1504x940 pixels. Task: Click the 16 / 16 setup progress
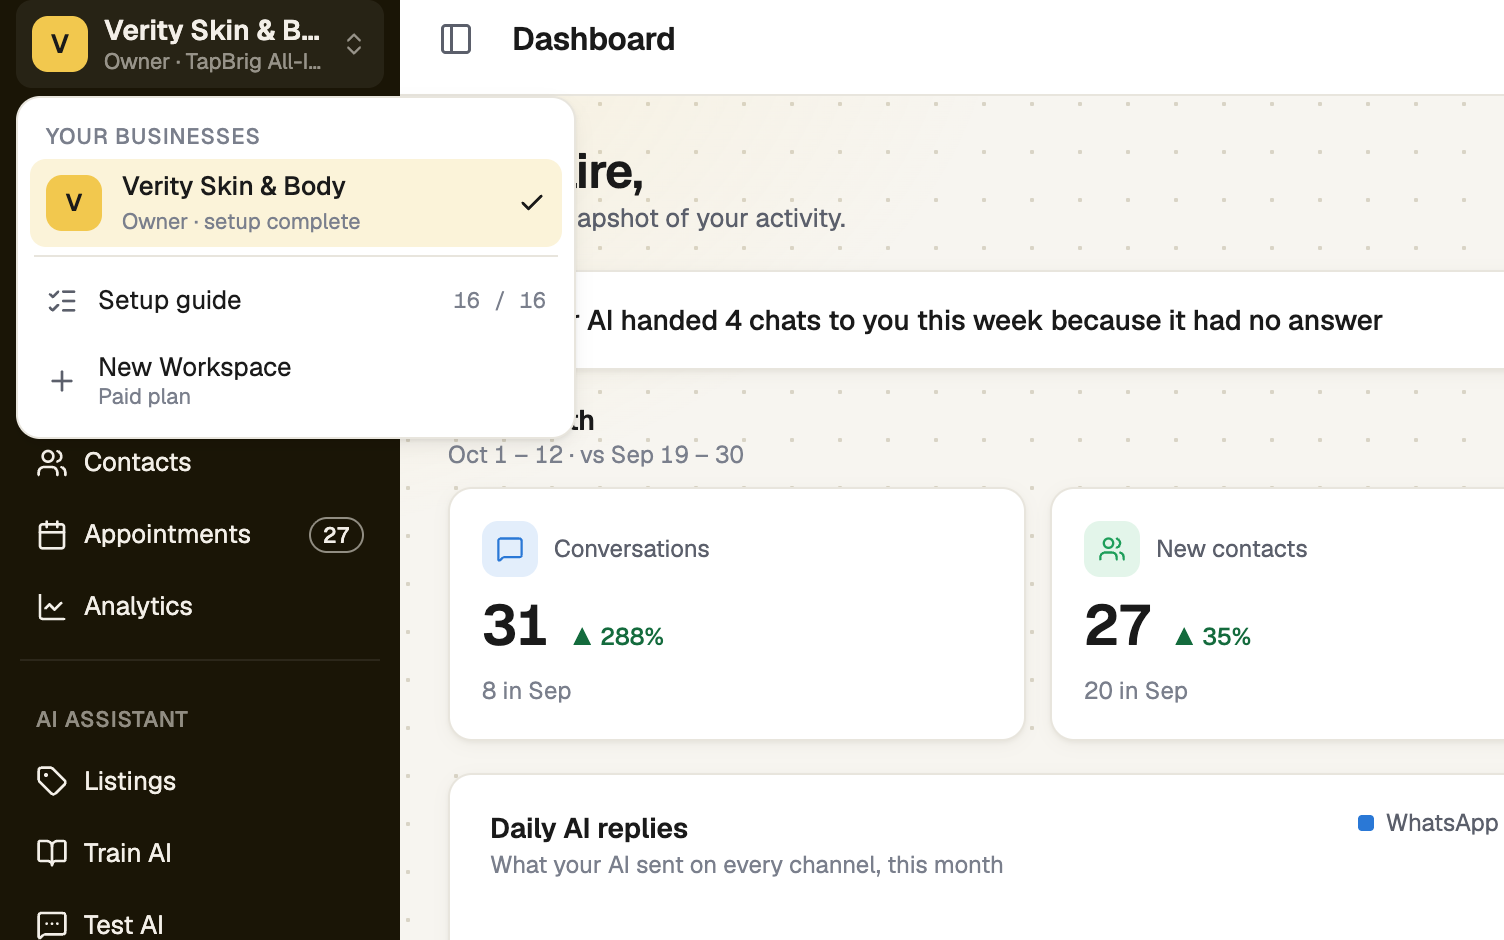pos(500,300)
